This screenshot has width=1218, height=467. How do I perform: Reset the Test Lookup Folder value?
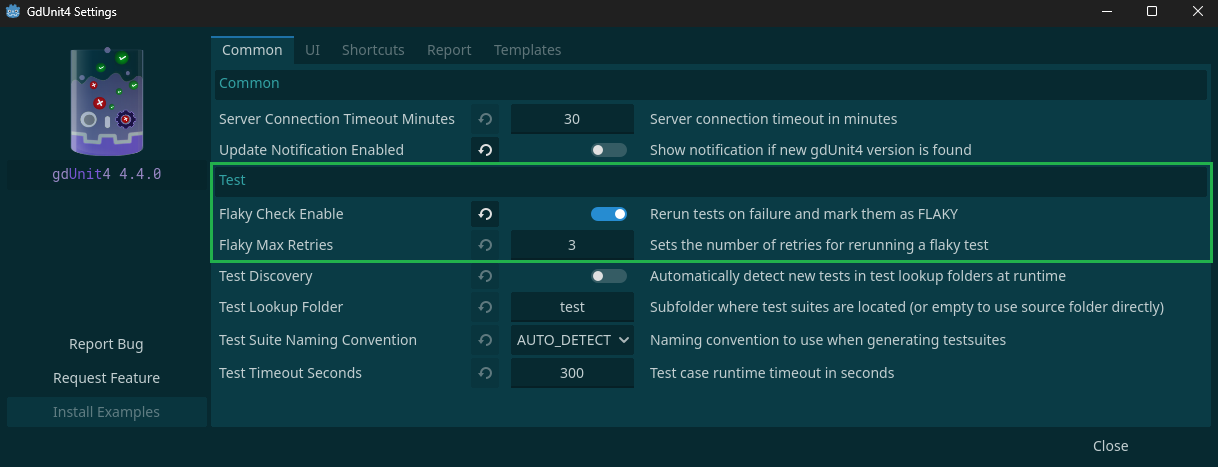(485, 307)
